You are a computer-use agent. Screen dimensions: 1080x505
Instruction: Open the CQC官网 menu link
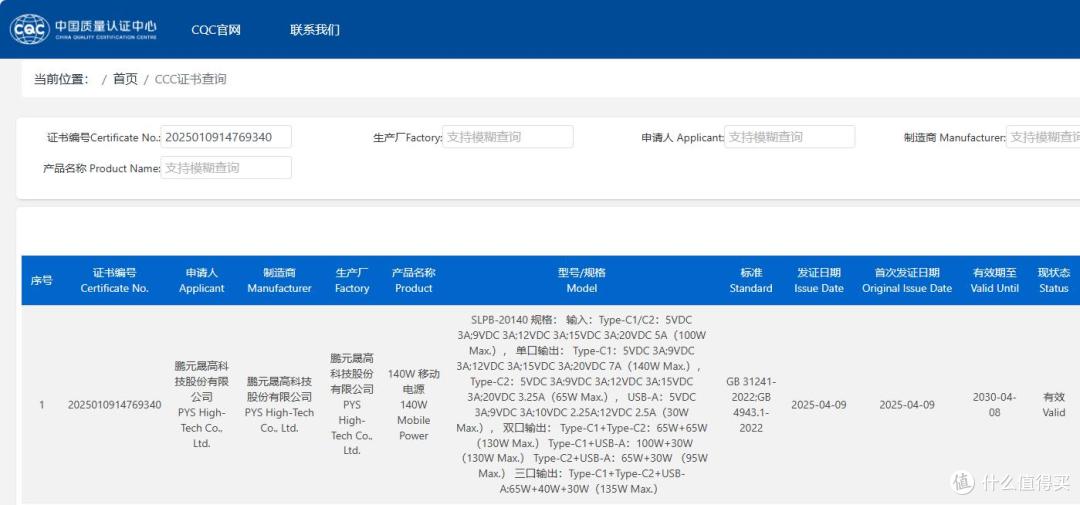click(216, 30)
